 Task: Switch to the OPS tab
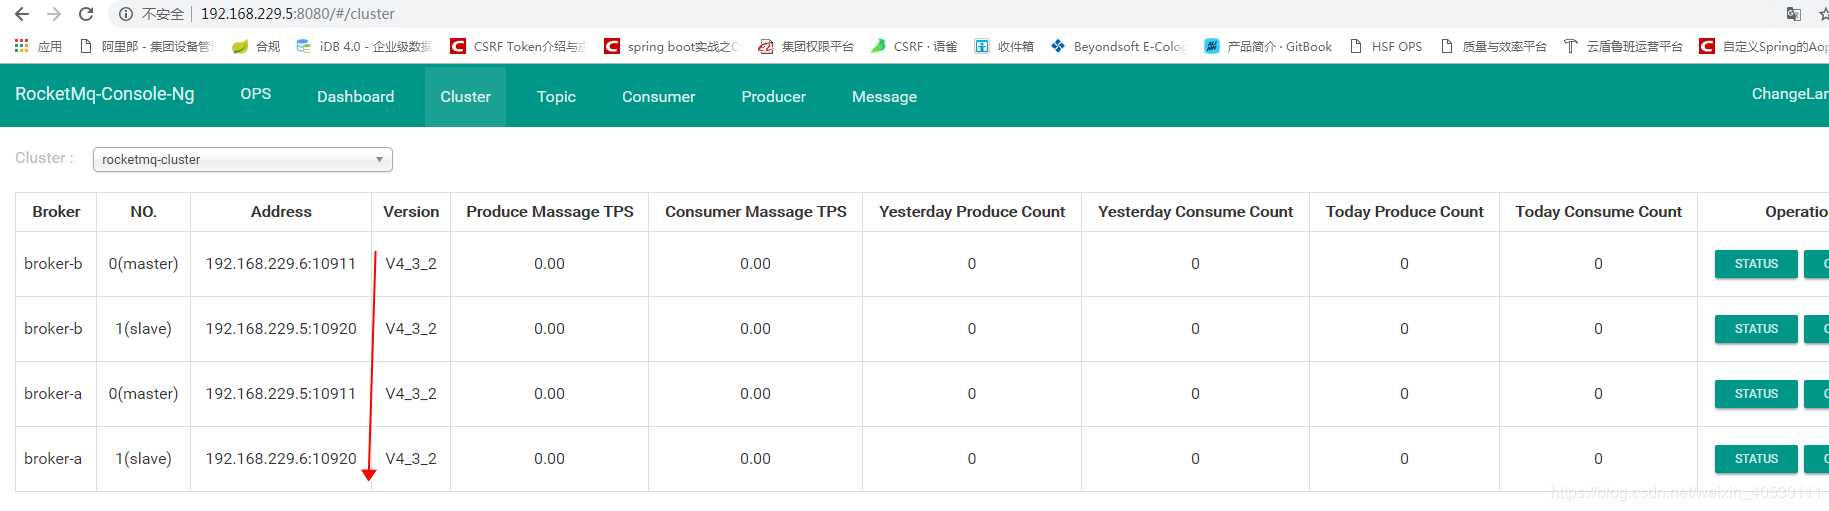[x=256, y=94]
